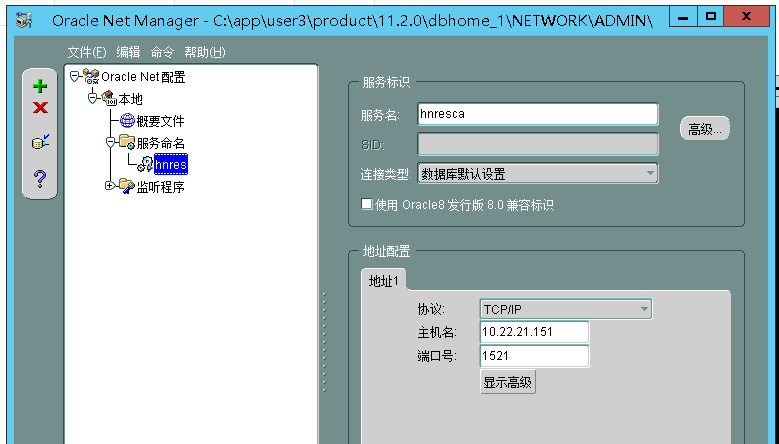
Task: Click the 端口号 input field
Action: (x=535, y=356)
